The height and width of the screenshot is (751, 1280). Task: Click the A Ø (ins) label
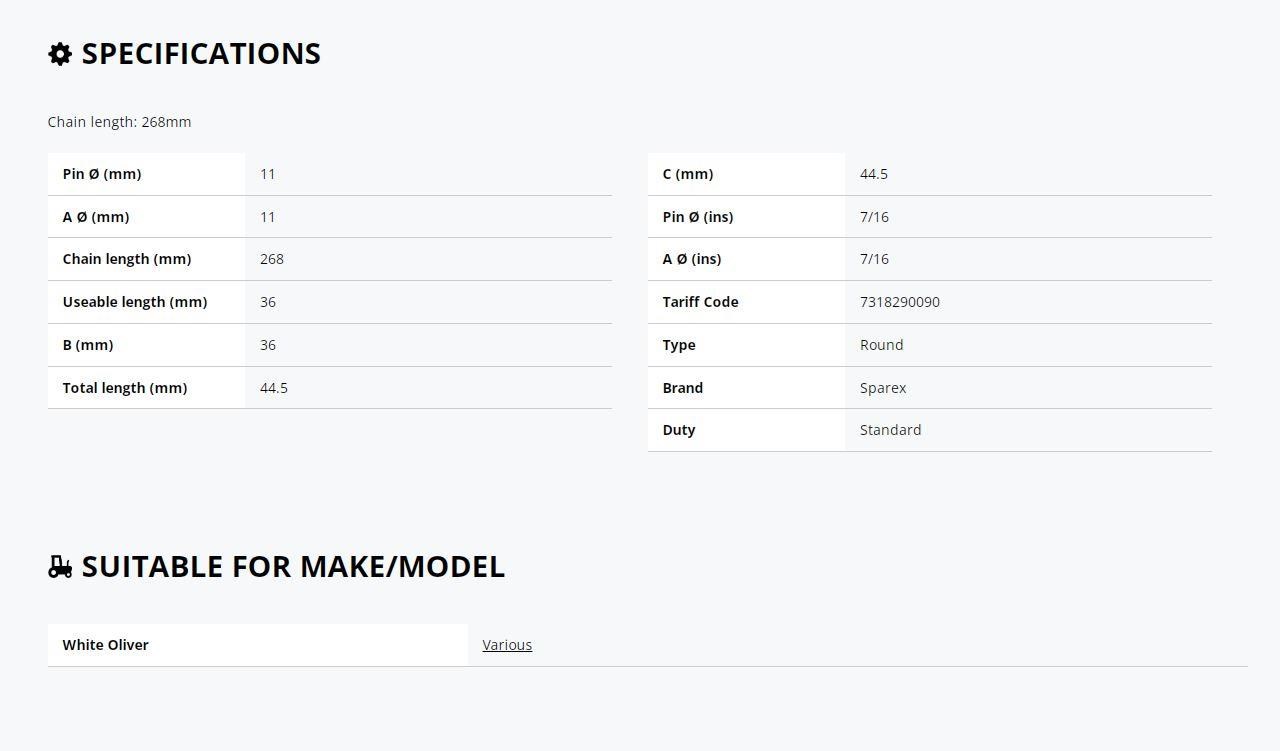coord(692,259)
